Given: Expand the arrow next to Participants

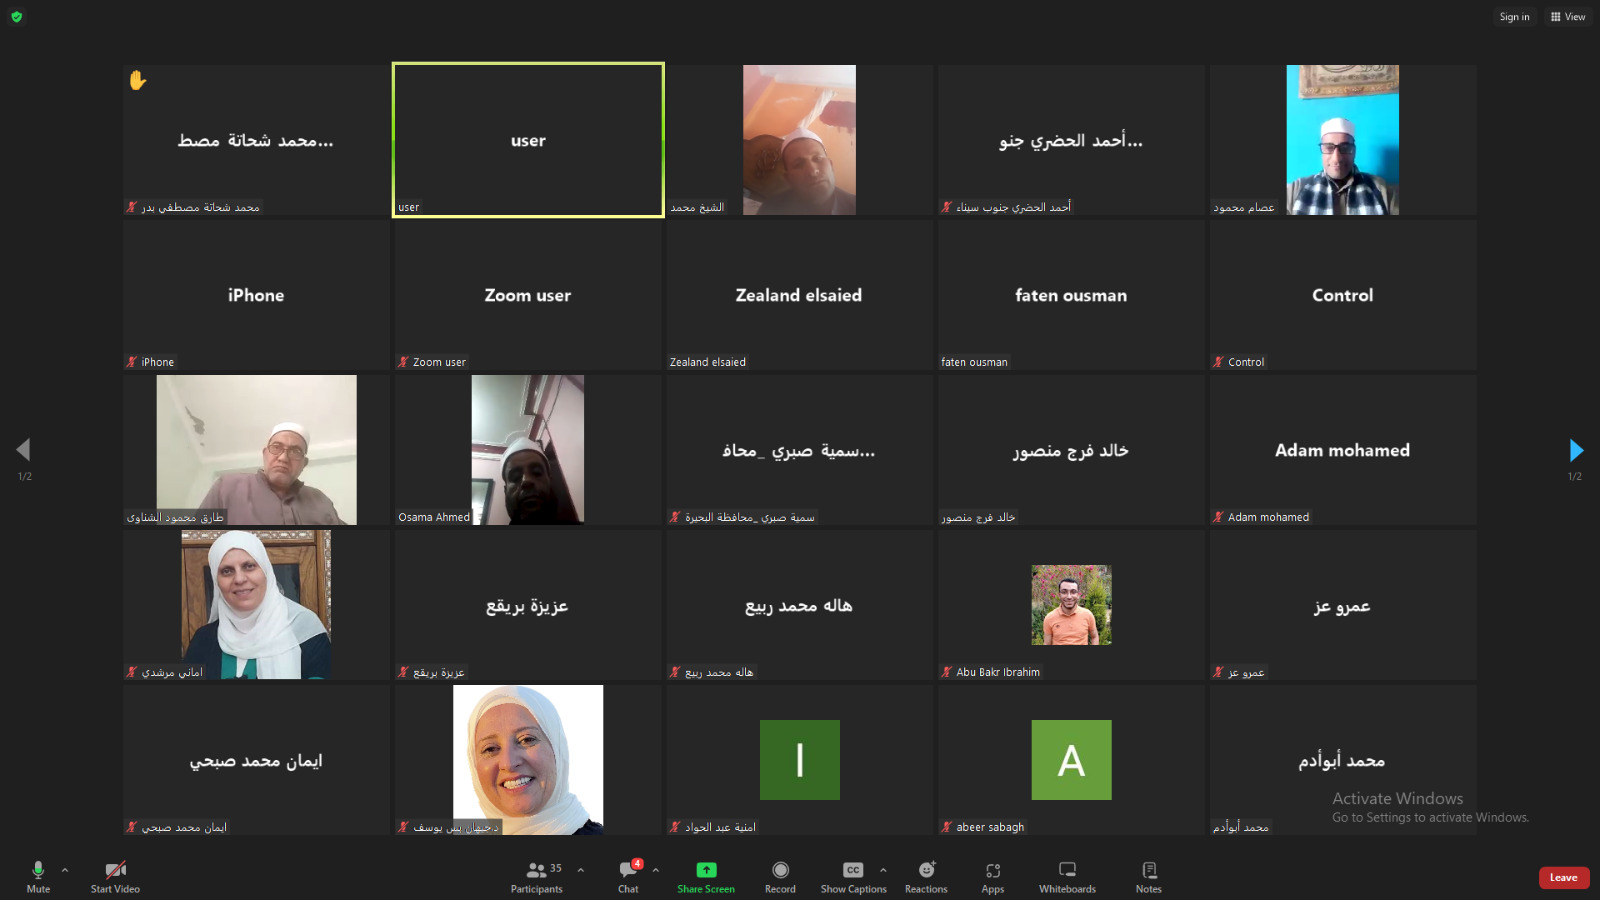Looking at the screenshot, I should coord(581,870).
